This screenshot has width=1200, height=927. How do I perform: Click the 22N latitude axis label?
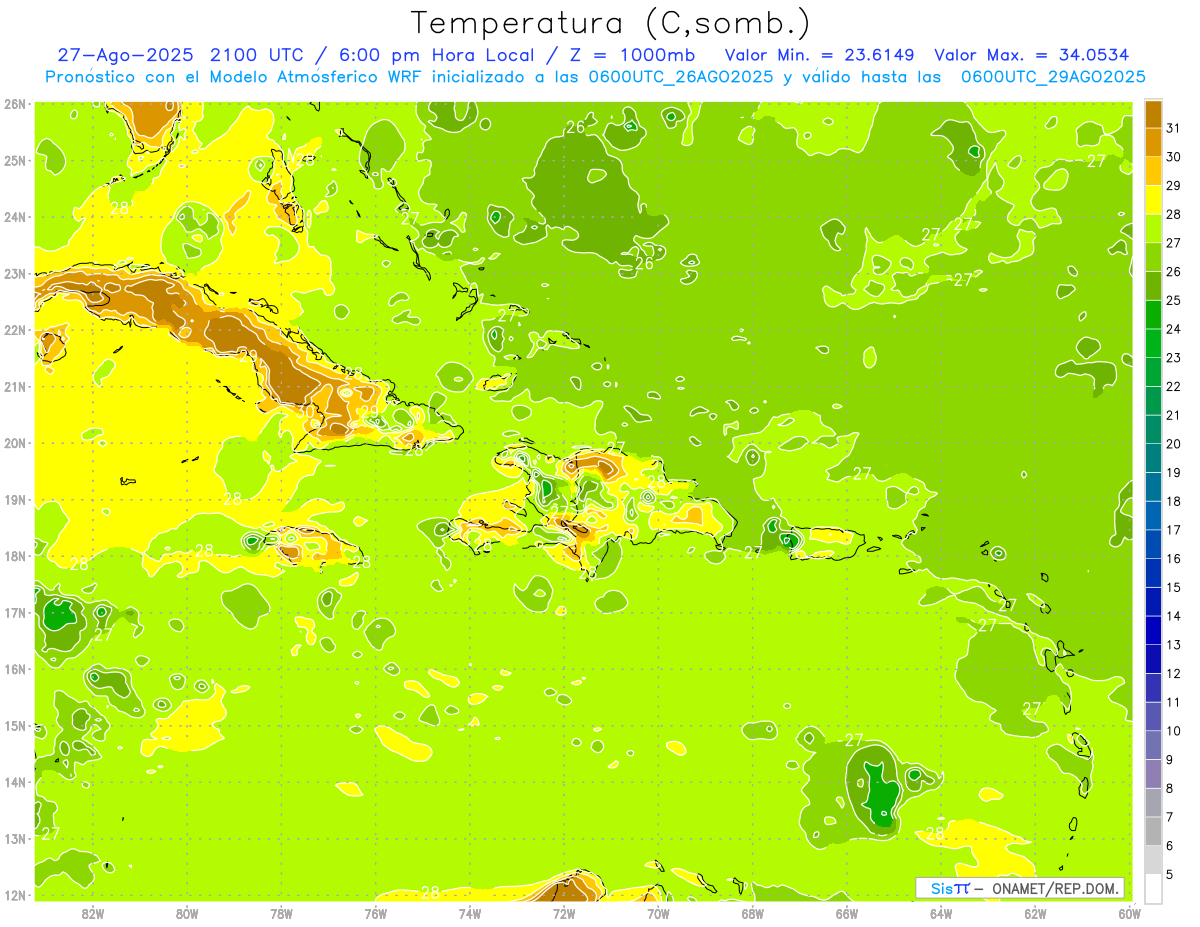15,330
